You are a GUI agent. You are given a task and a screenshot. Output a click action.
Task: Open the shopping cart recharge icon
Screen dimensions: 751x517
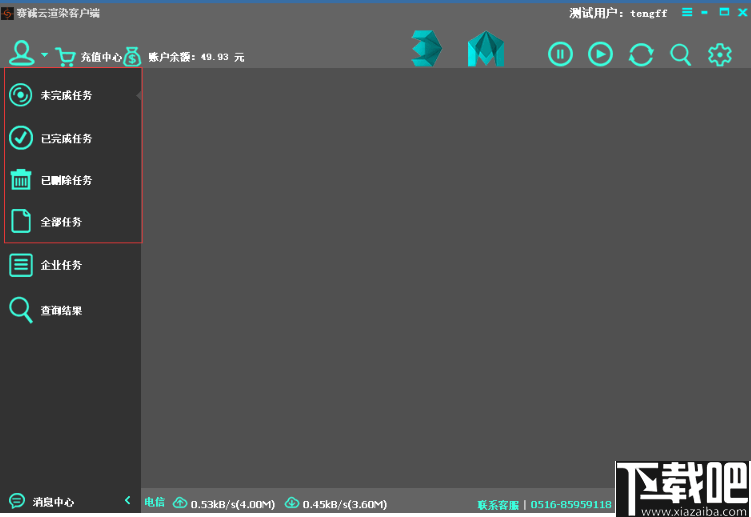click(x=65, y=57)
